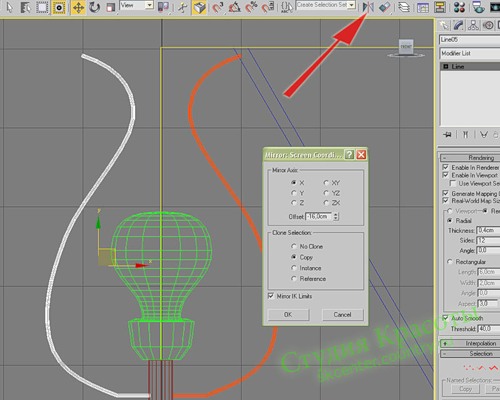Click the Threshold value field

pos(489,329)
